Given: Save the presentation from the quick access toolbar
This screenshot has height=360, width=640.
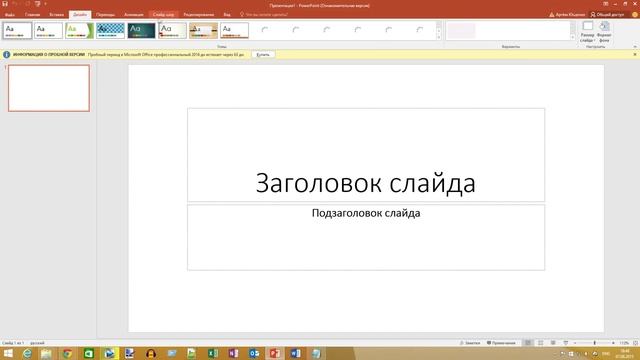Looking at the screenshot, I should coord(5,4).
